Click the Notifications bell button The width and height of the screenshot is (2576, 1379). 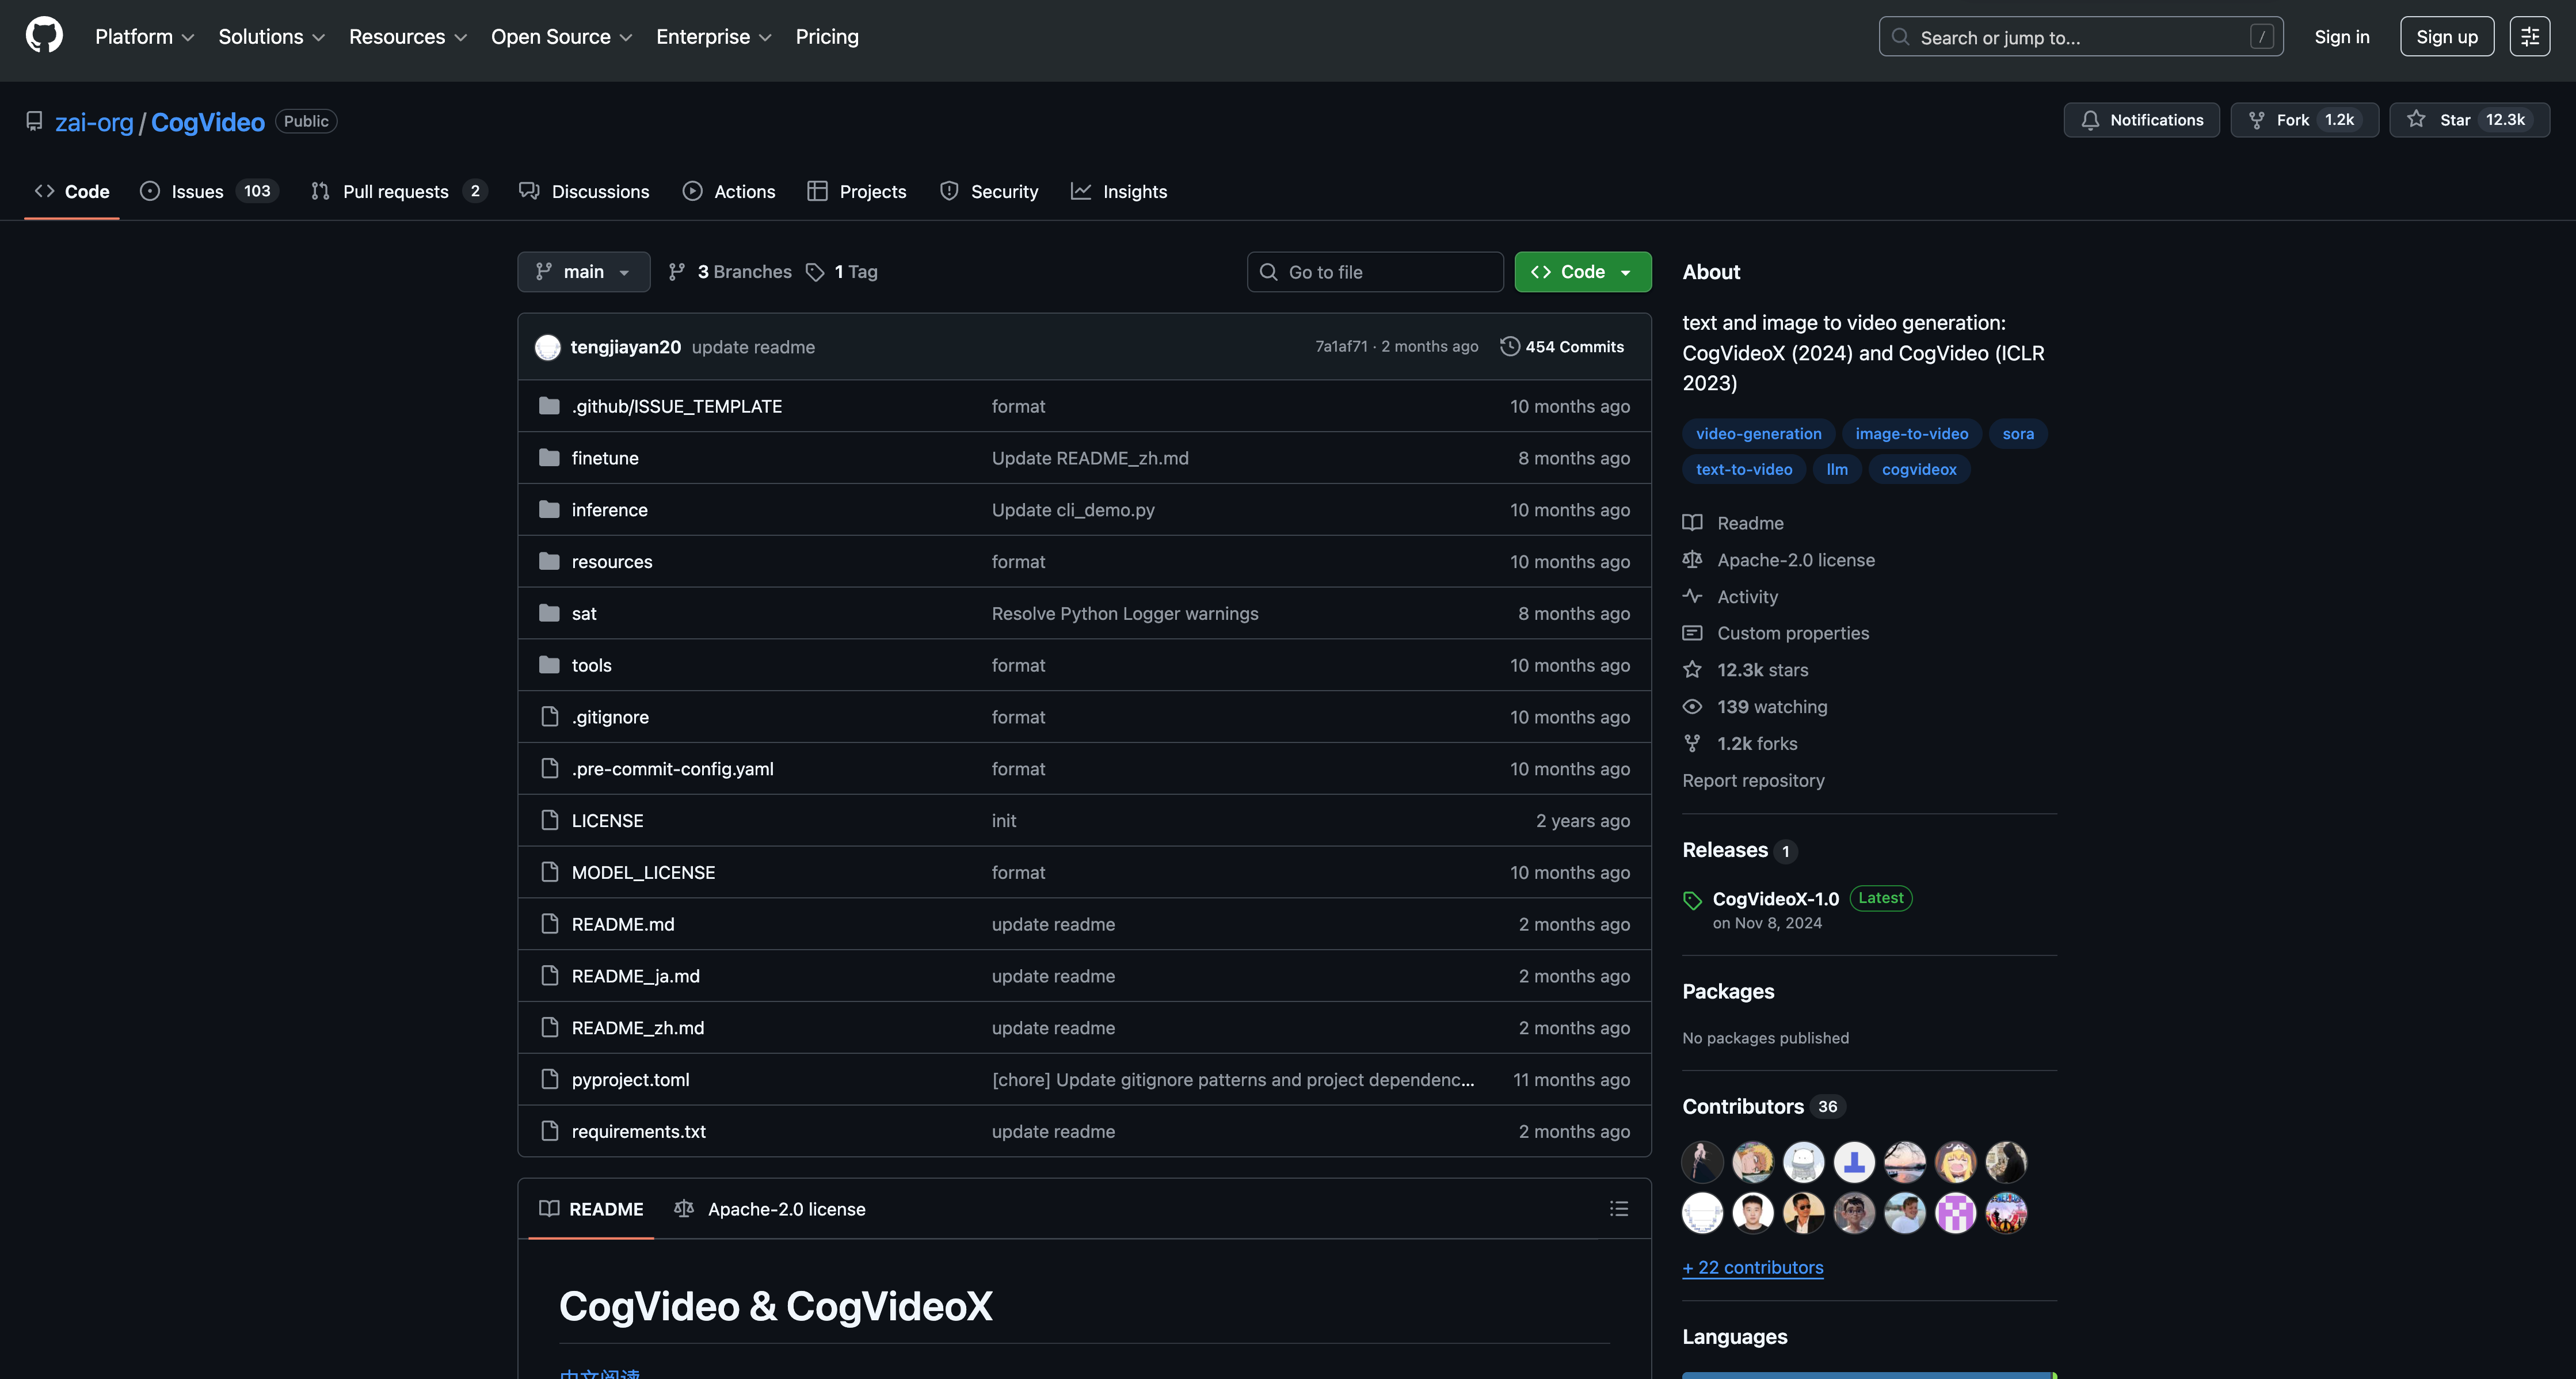2141,120
